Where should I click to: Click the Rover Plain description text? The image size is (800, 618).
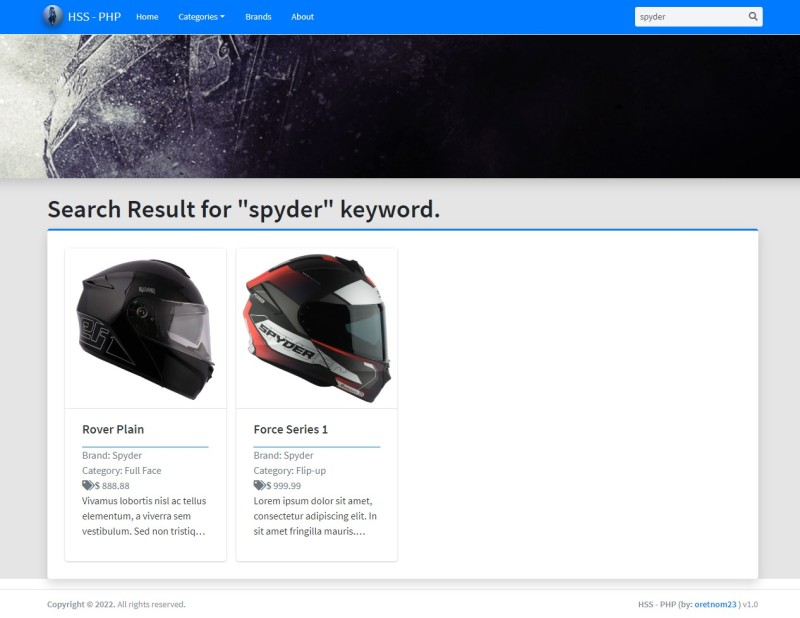(144, 516)
